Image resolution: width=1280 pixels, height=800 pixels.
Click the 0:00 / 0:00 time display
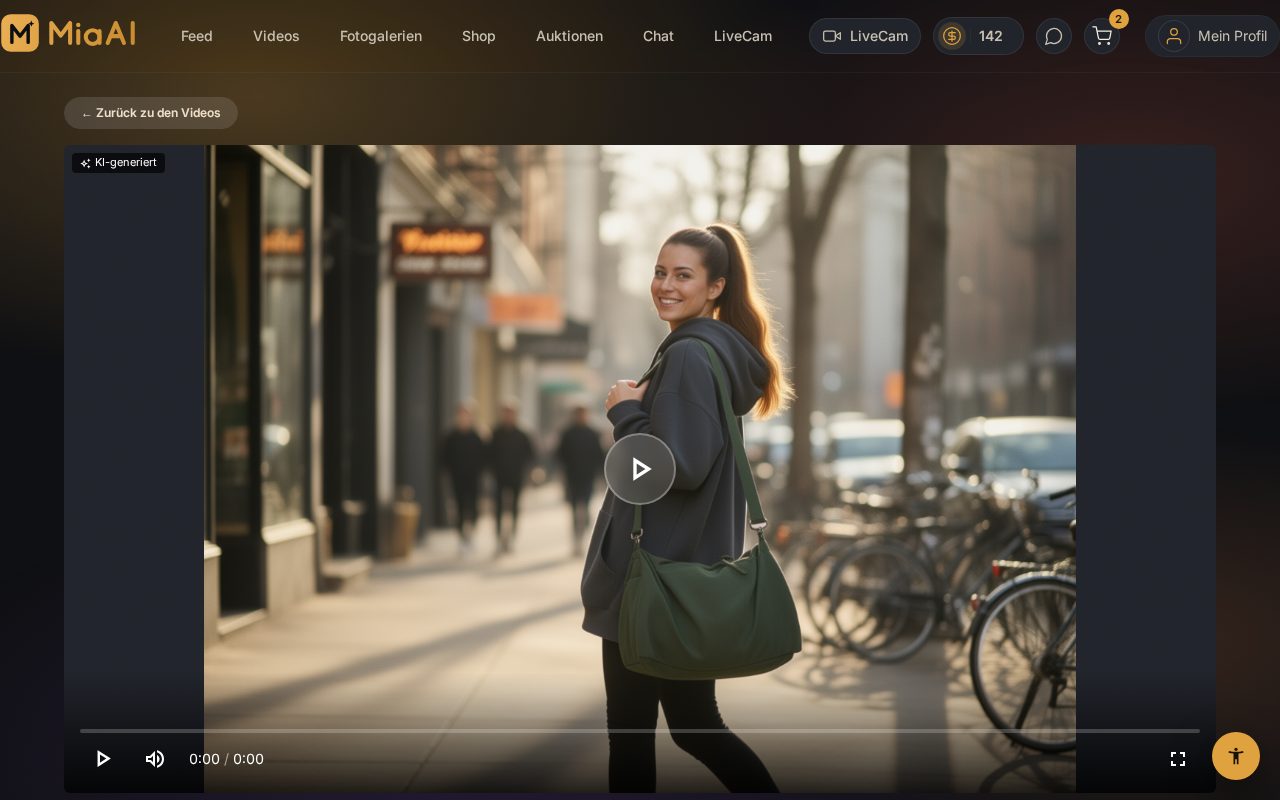tap(227, 759)
